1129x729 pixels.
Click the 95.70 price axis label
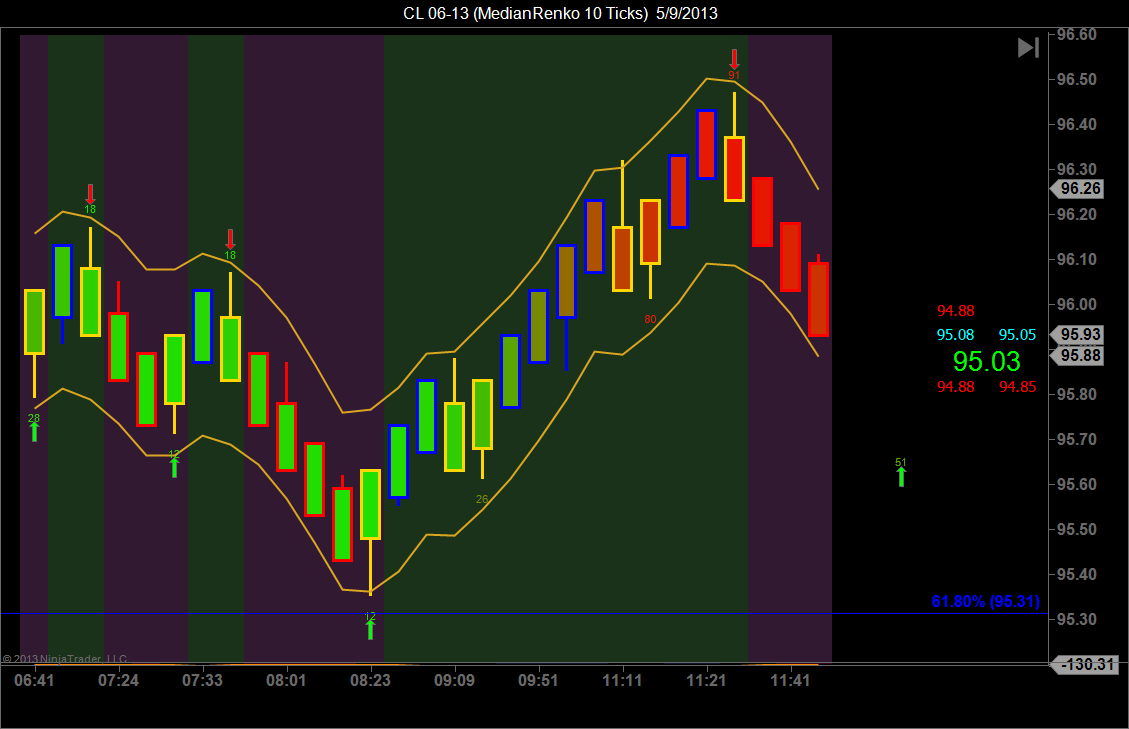coord(1076,439)
